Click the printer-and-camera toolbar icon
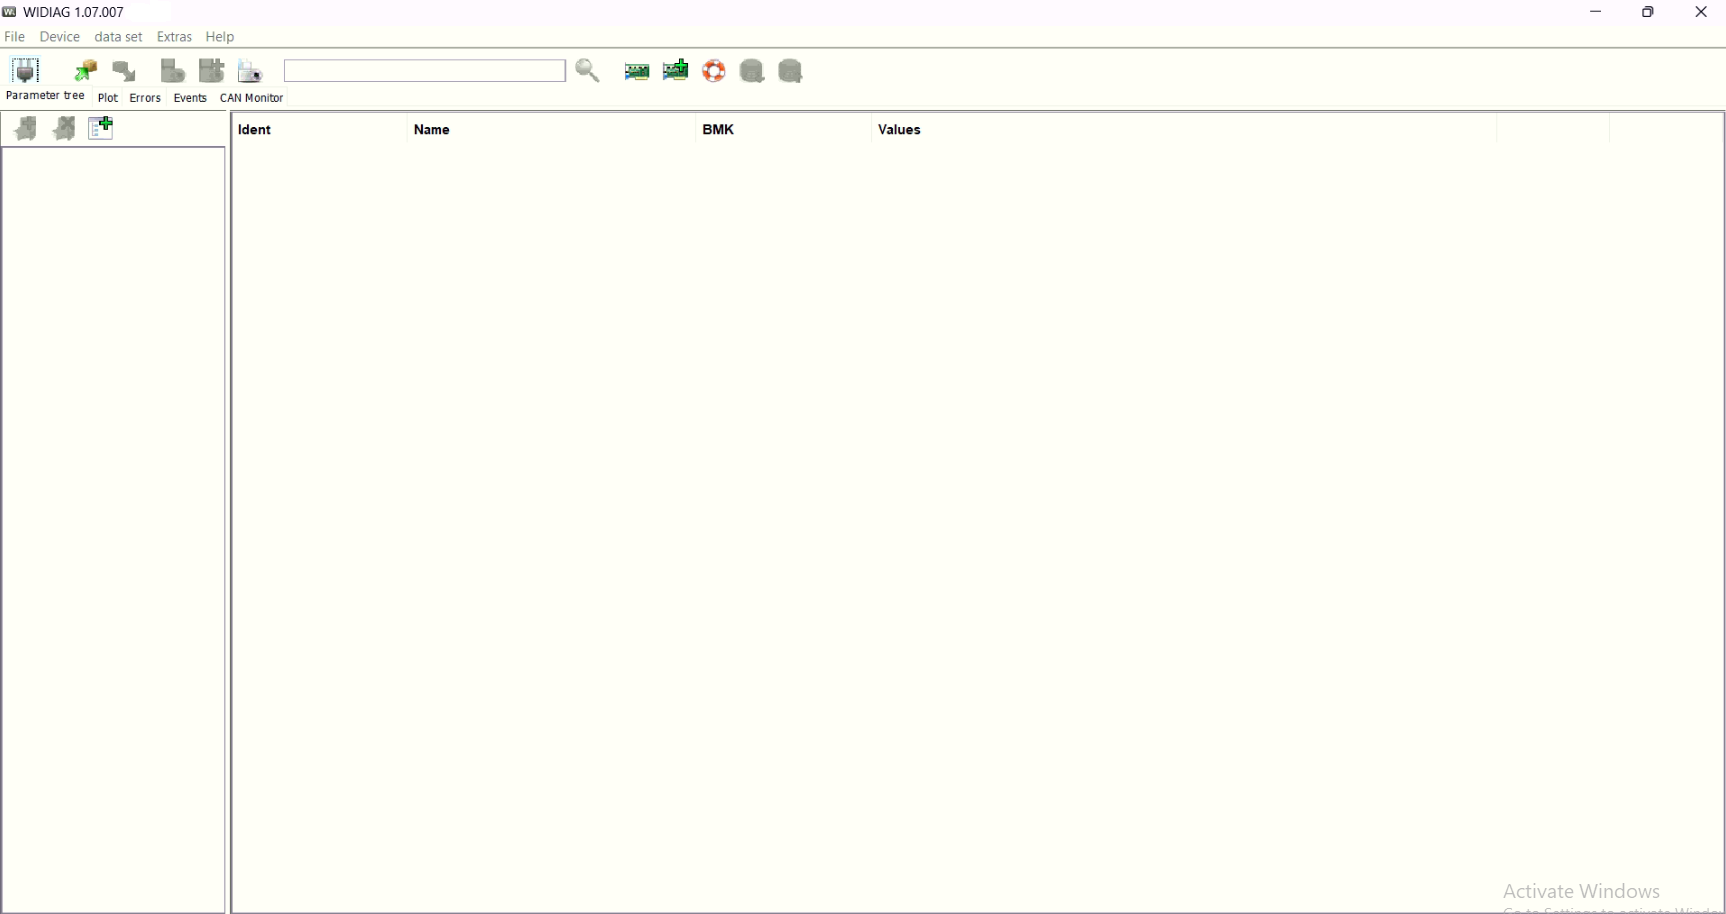 [250, 71]
